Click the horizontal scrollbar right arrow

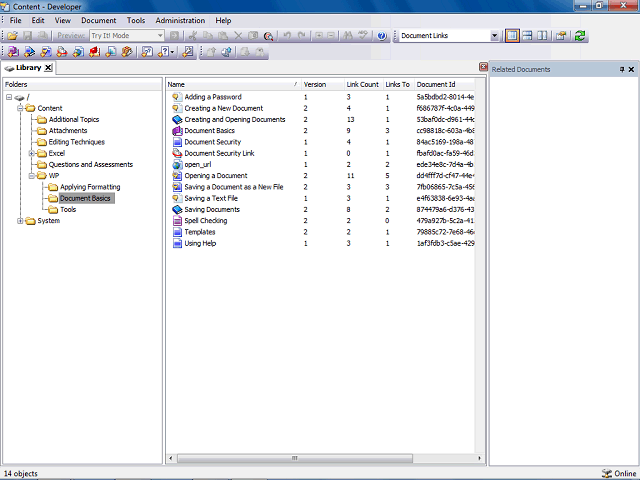(480, 458)
